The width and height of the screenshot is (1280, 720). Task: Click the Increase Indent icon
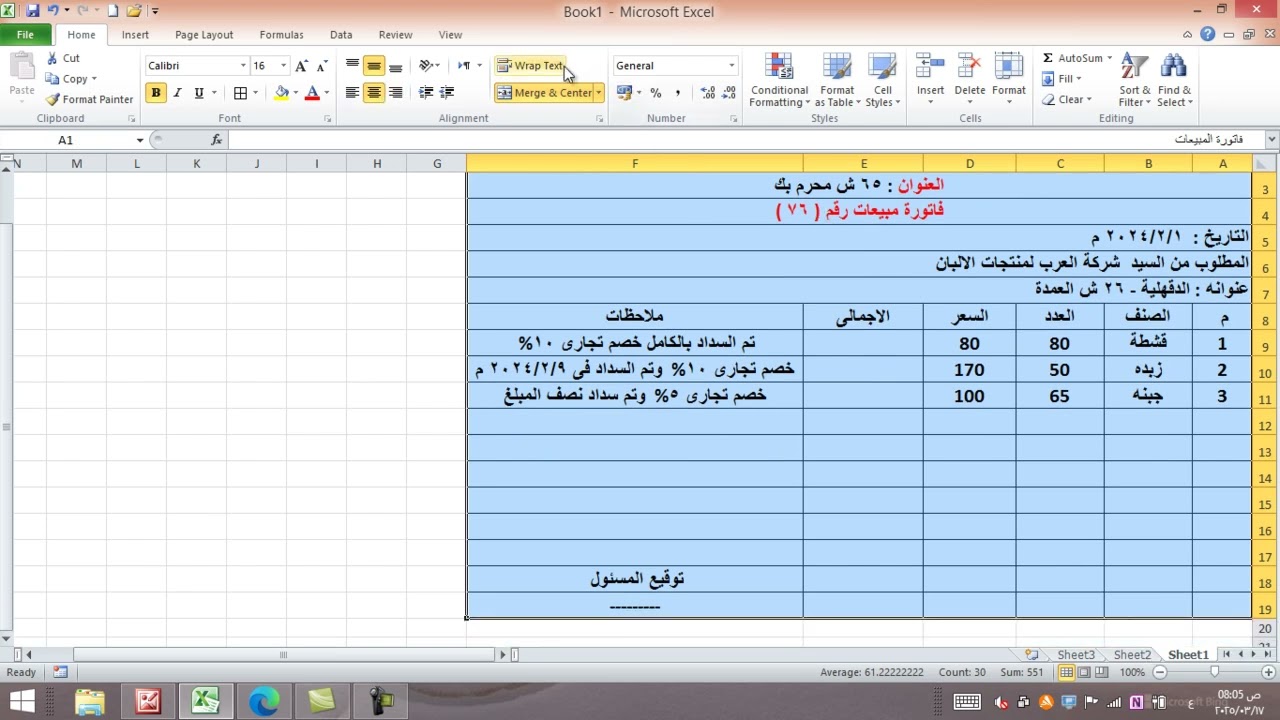pos(447,93)
